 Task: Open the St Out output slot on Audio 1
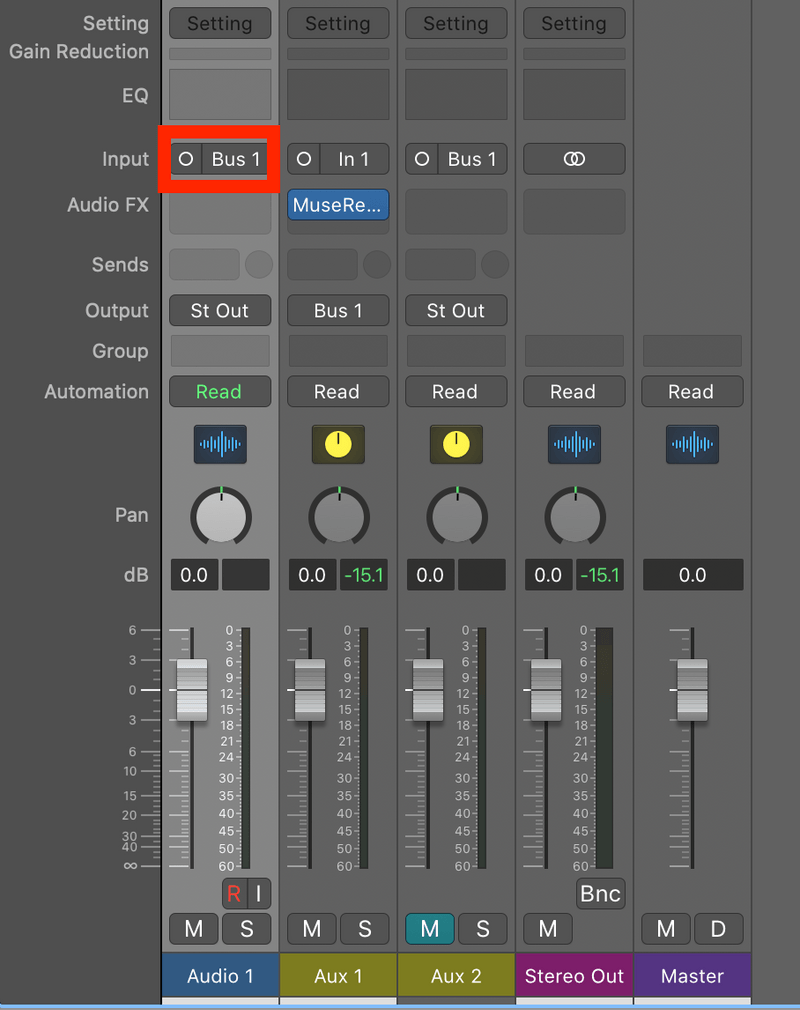[220, 310]
